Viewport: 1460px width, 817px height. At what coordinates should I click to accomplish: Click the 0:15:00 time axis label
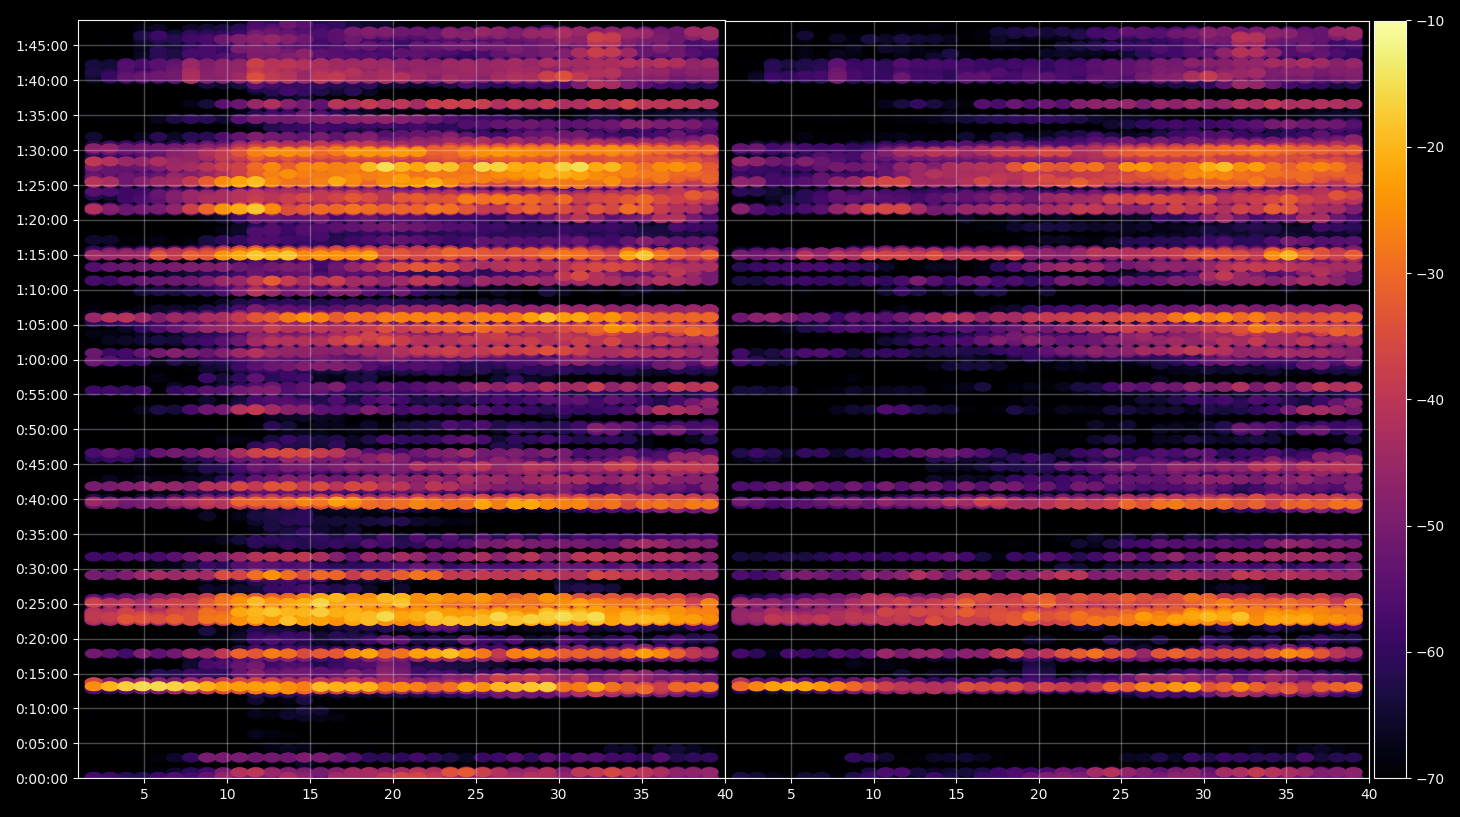pyautogui.click(x=42, y=674)
